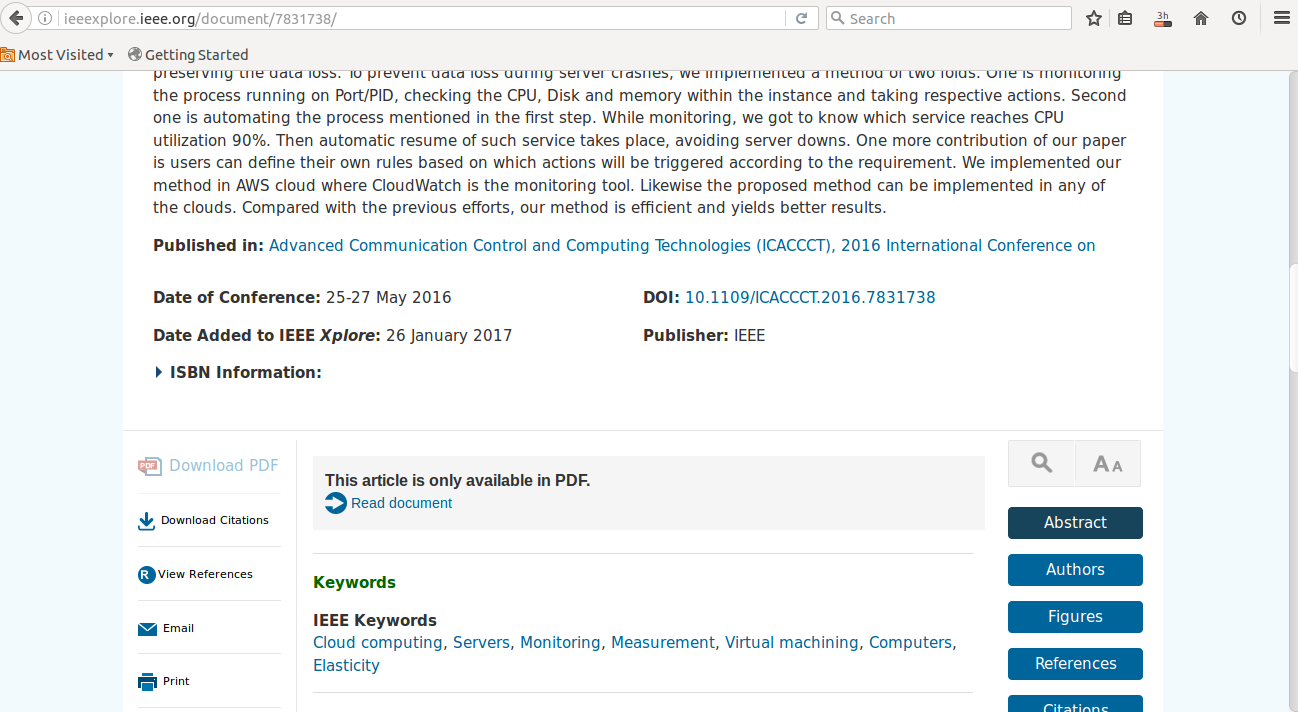Open the Firefox hamburger menu

1281,17
